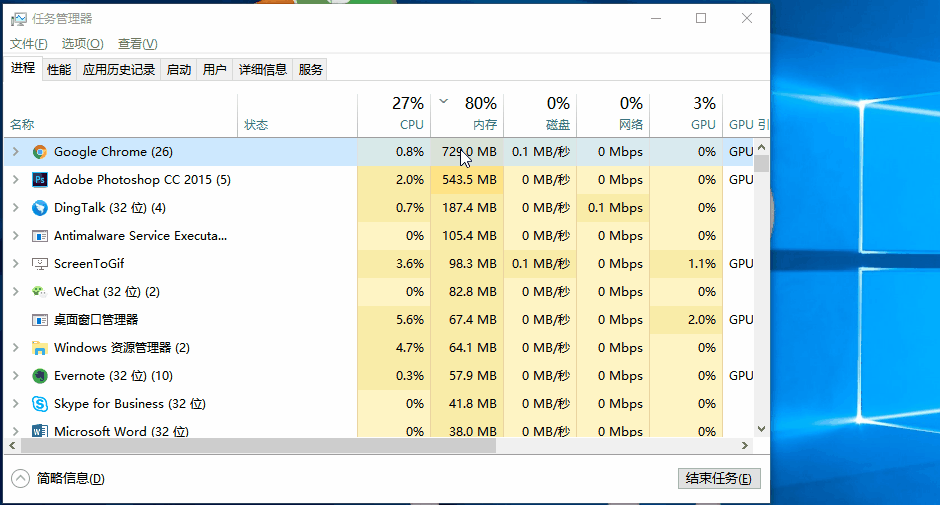
Task: Click the Adobe Photoshop CC process icon
Action: click(40, 180)
